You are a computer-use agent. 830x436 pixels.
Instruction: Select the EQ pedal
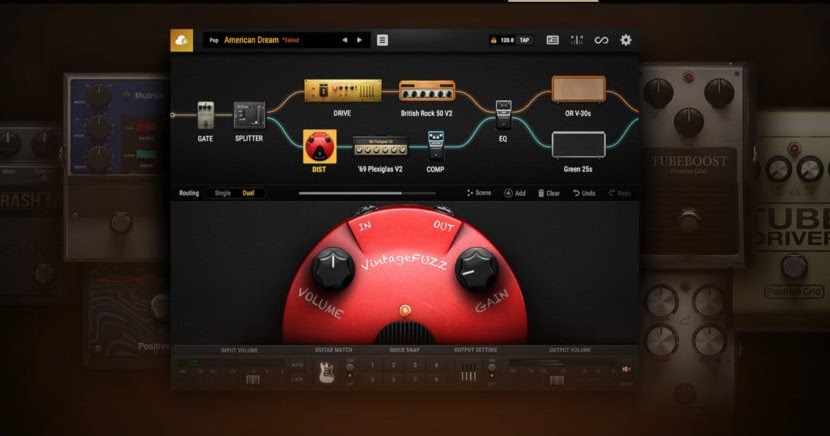(503, 114)
